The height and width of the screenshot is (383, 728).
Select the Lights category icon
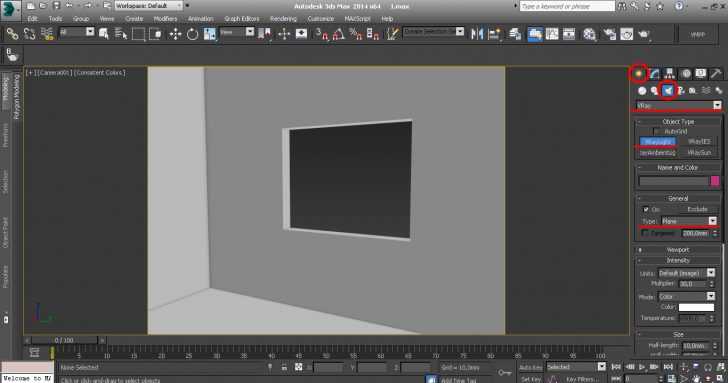668,91
